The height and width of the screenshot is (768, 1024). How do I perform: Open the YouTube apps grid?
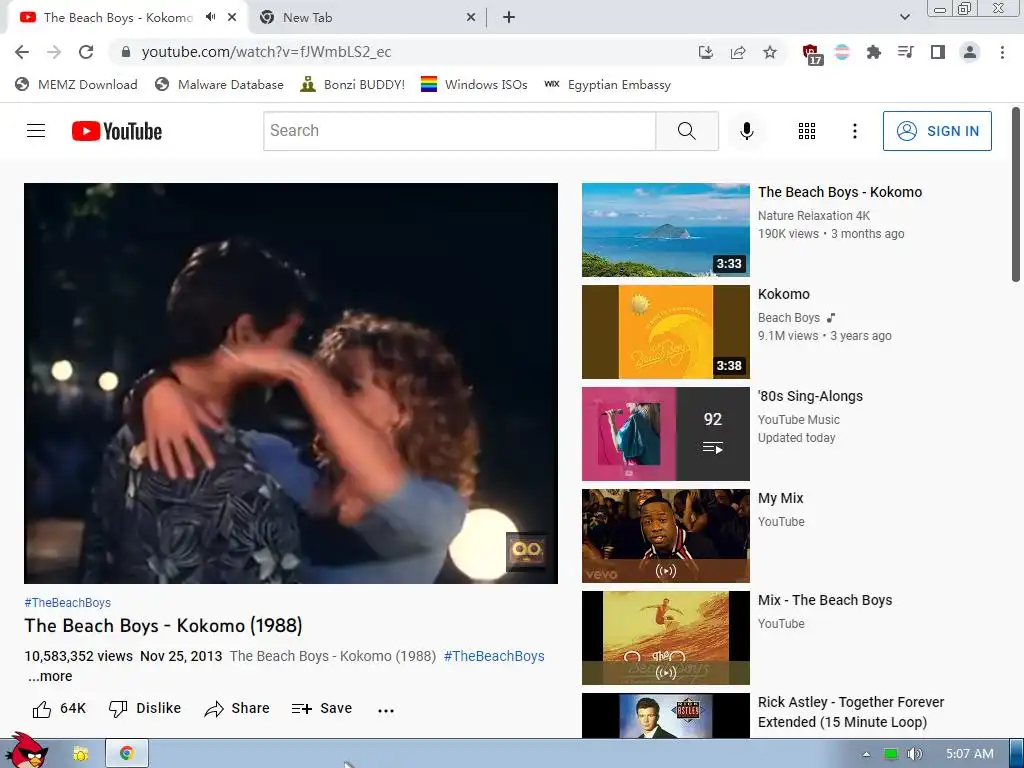pos(807,131)
